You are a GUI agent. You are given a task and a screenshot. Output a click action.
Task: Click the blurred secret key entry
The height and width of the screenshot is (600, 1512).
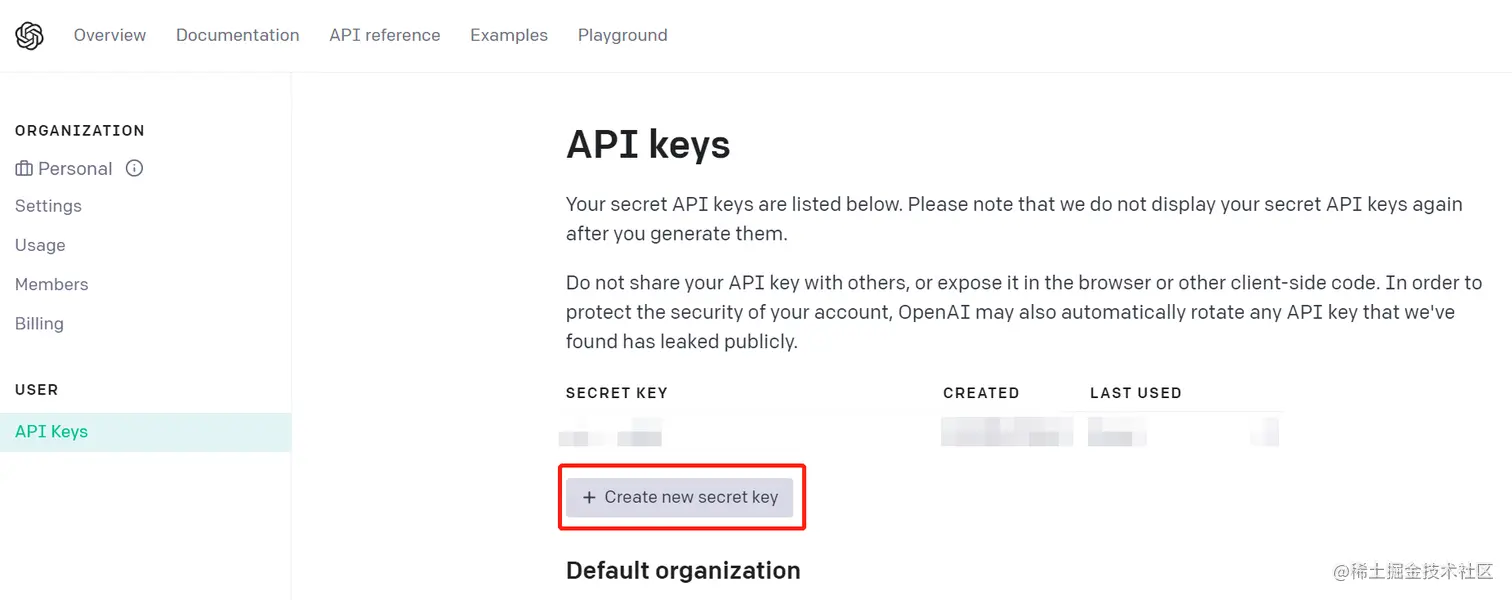click(x=611, y=436)
